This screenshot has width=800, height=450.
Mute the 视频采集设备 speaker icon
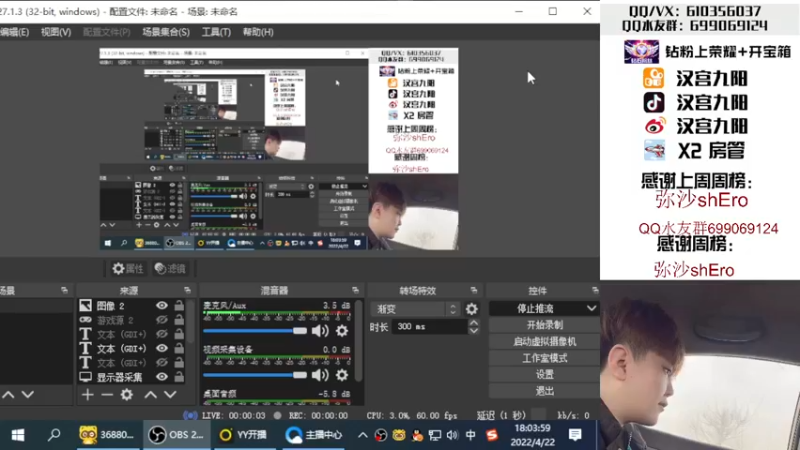click(320, 375)
